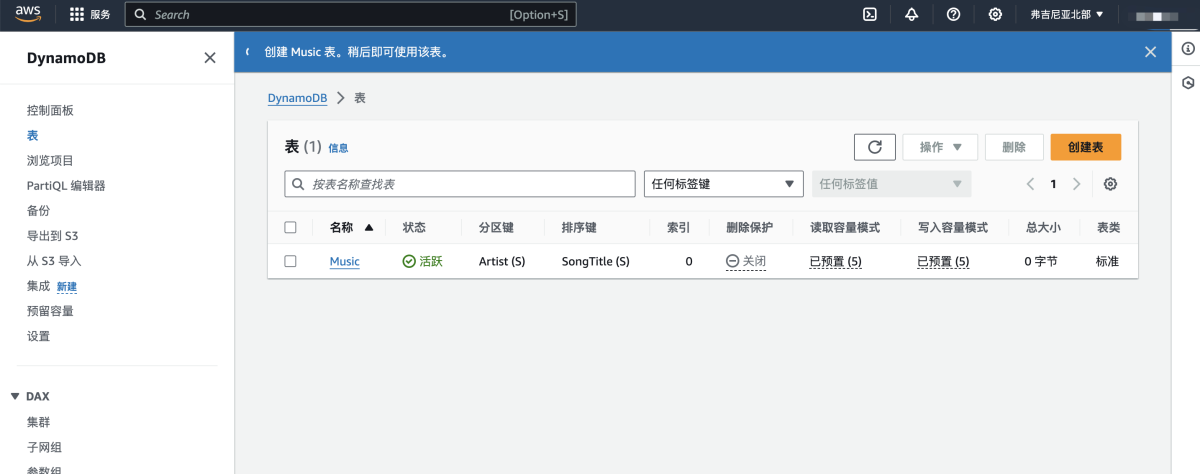This screenshot has width=1200, height=474.
Task: Select all tables checkbox in header
Action: click(x=291, y=228)
